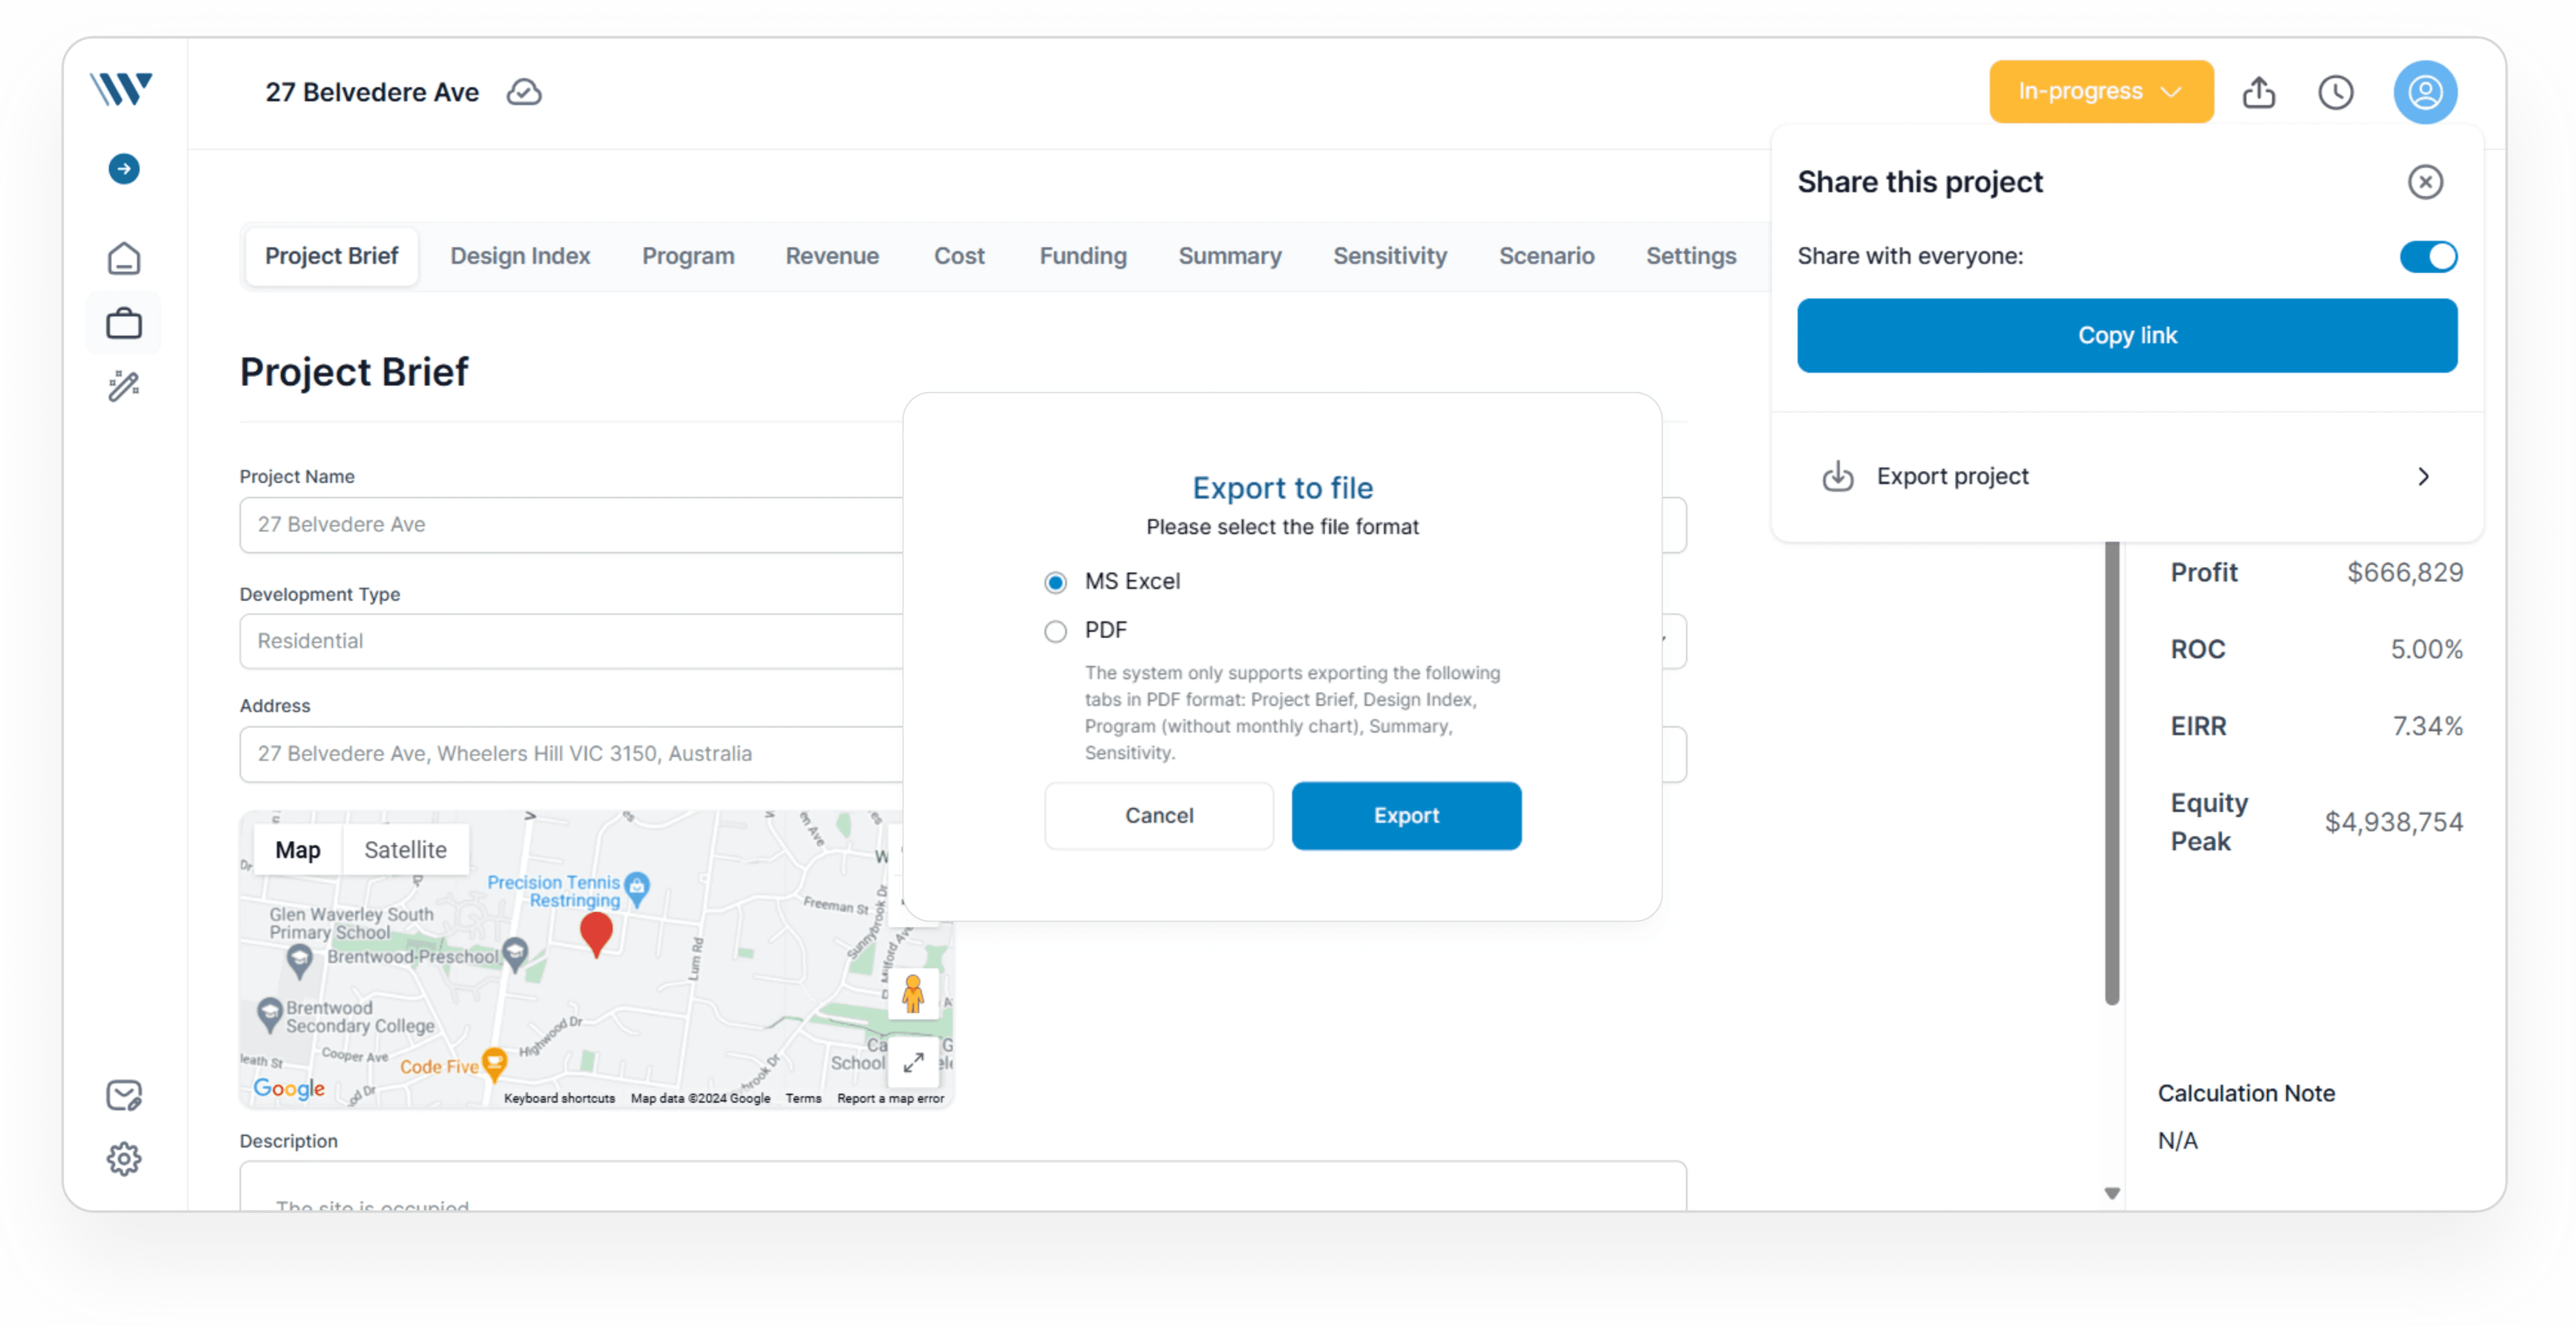Screen dimensions: 2576x1326
Task: Switch to the Revenue tab
Action: click(830, 255)
